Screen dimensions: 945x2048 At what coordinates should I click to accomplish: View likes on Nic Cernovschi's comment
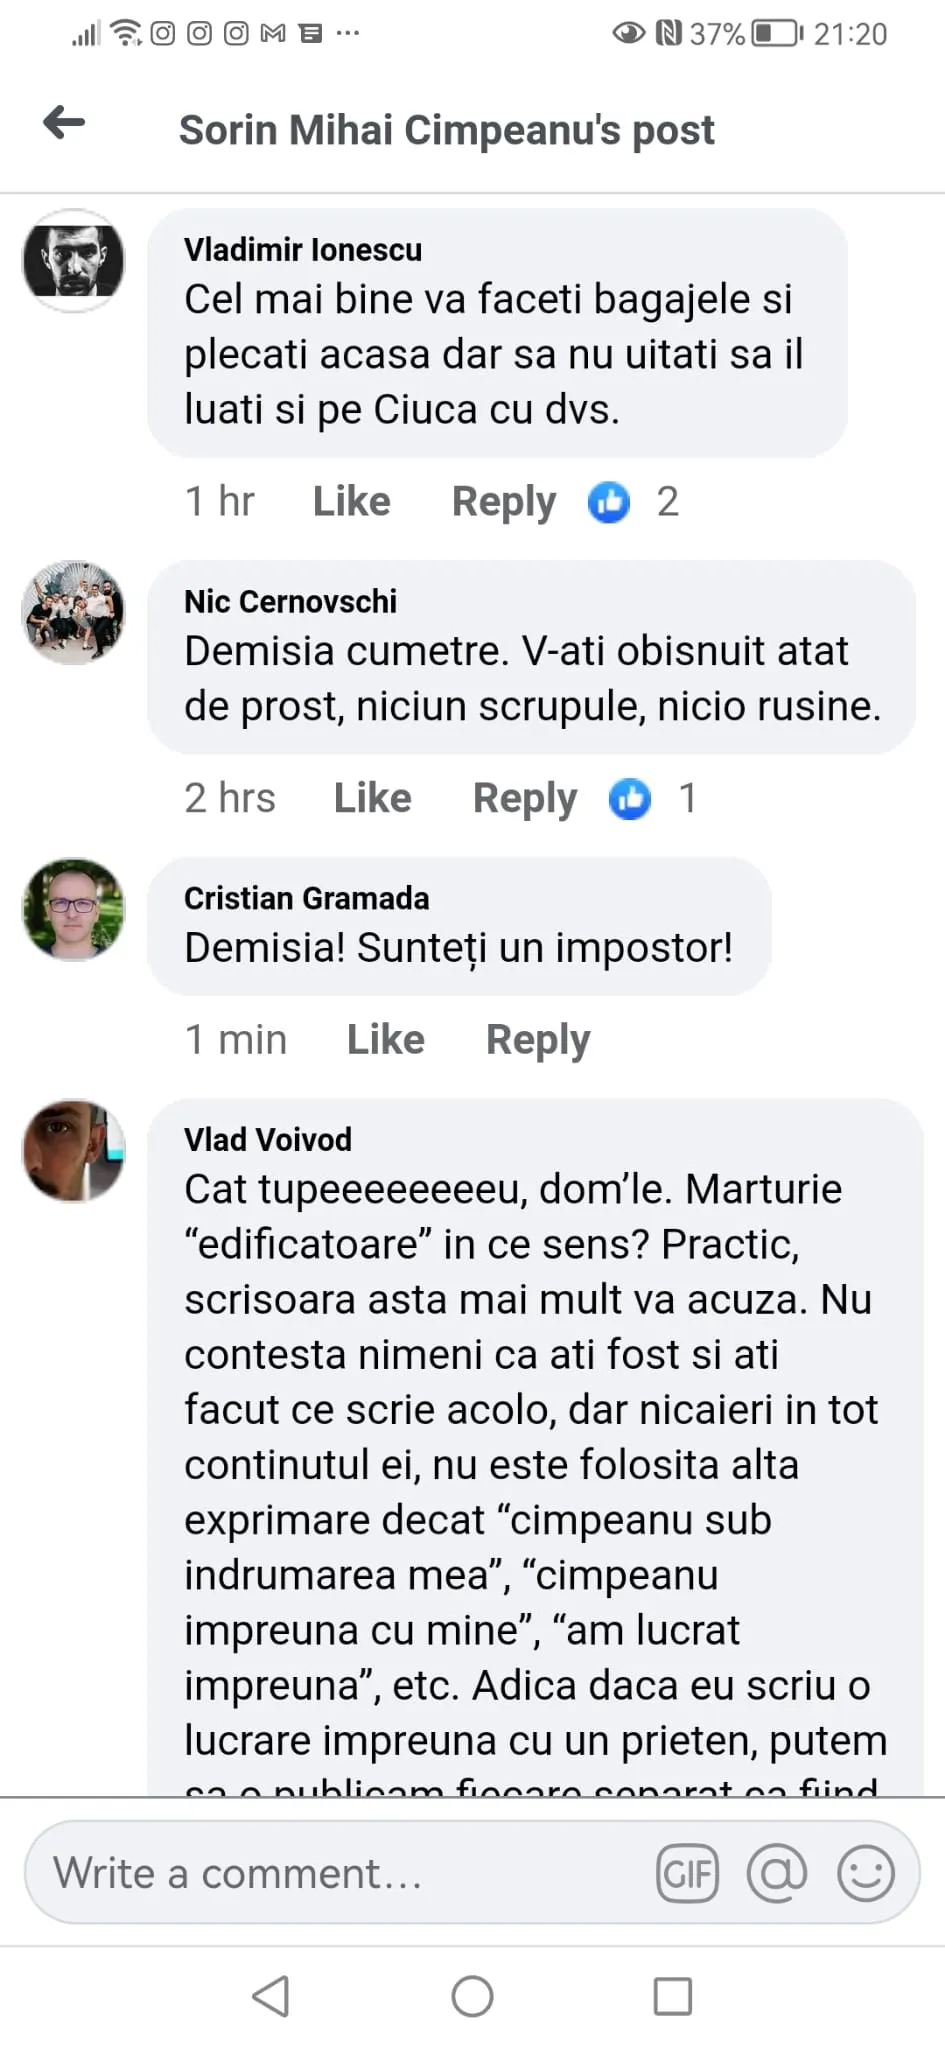pyautogui.click(x=652, y=799)
